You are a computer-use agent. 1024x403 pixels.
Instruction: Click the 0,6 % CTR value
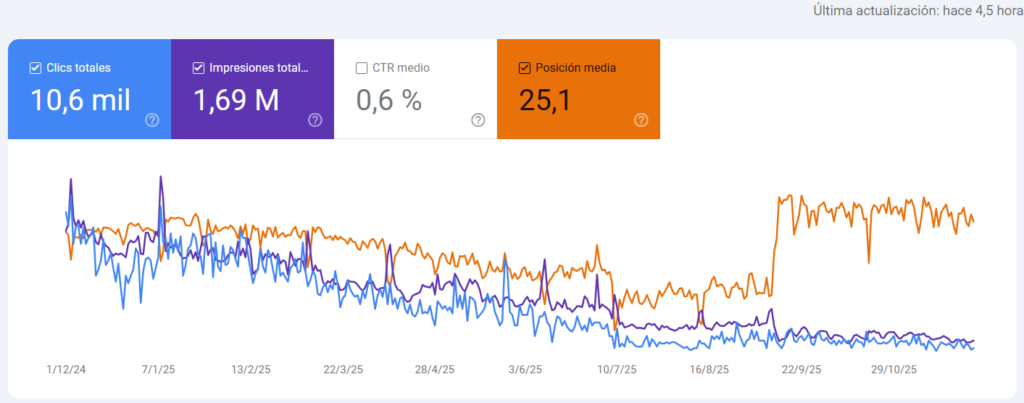click(x=389, y=100)
